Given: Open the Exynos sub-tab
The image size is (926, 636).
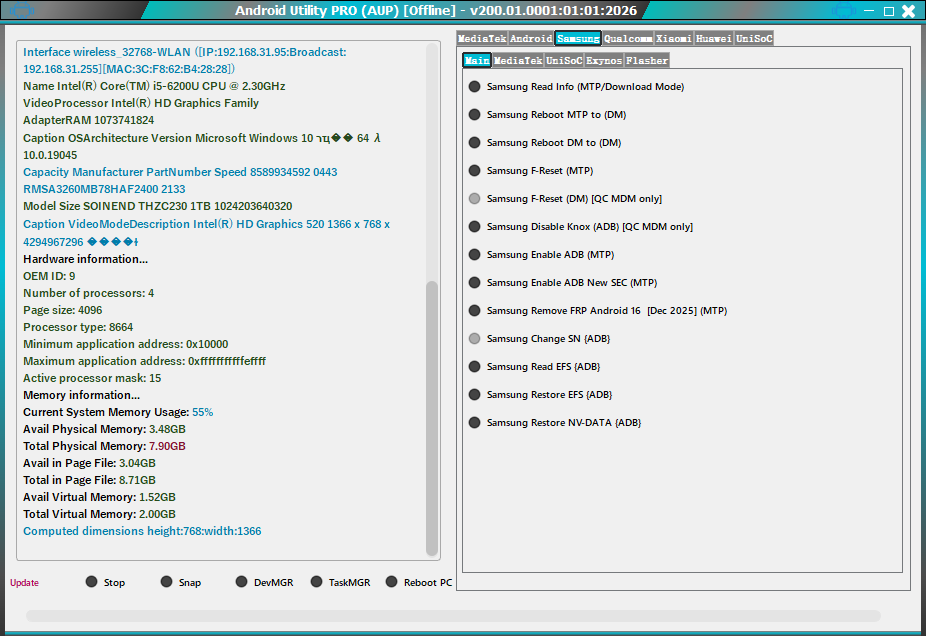Looking at the screenshot, I should pyautogui.click(x=604, y=61).
